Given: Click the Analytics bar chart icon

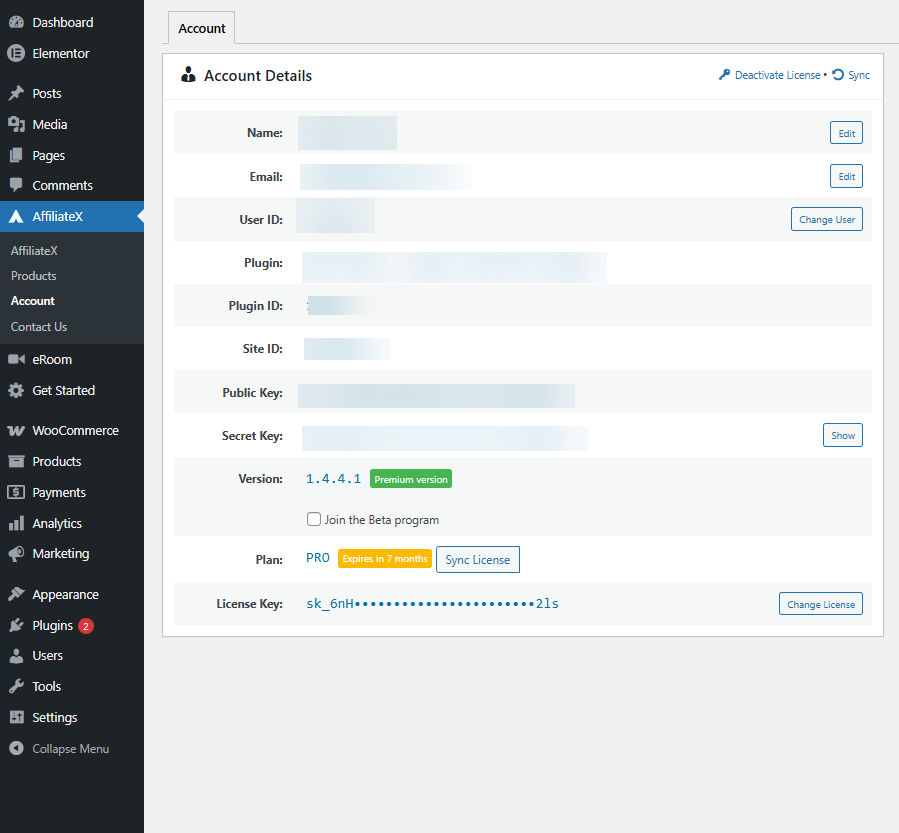Looking at the screenshot, I should point(16,523).
